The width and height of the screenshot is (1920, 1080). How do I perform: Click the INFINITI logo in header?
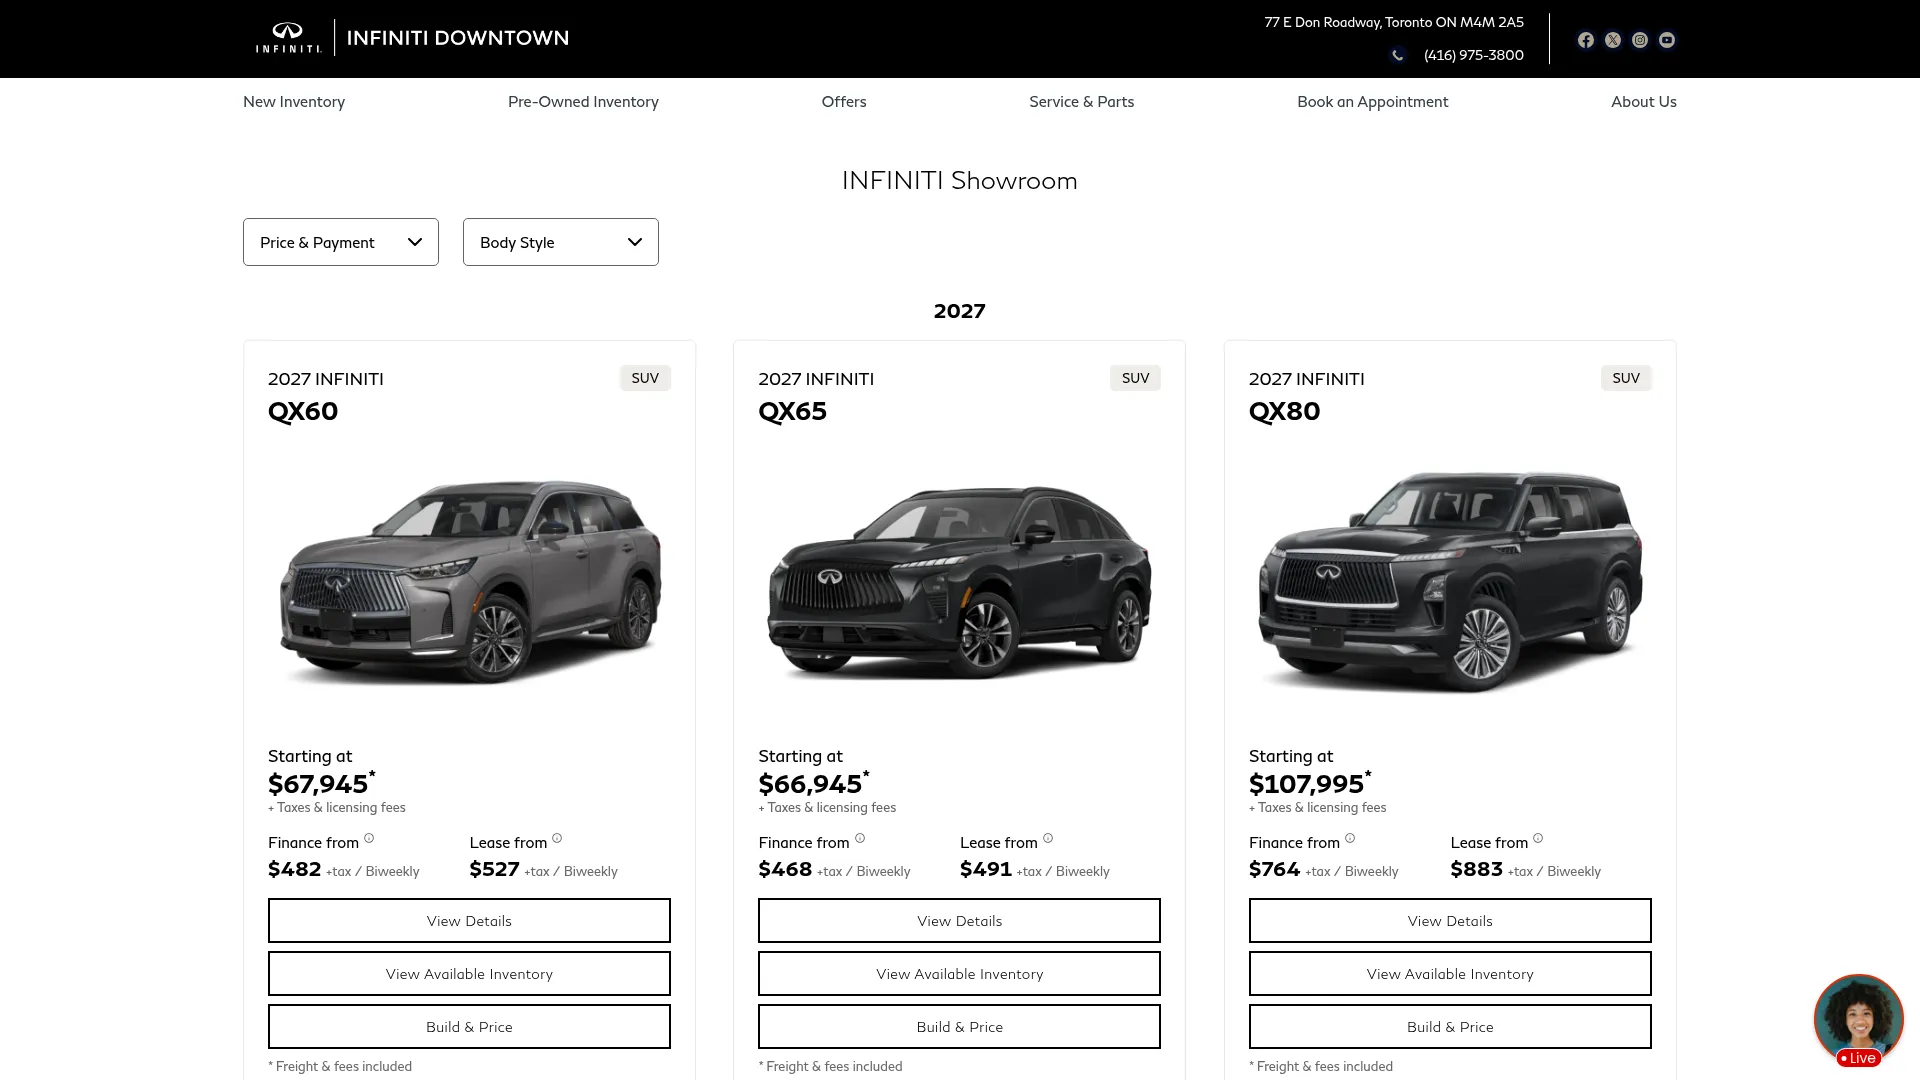click(x=288, y=38)
